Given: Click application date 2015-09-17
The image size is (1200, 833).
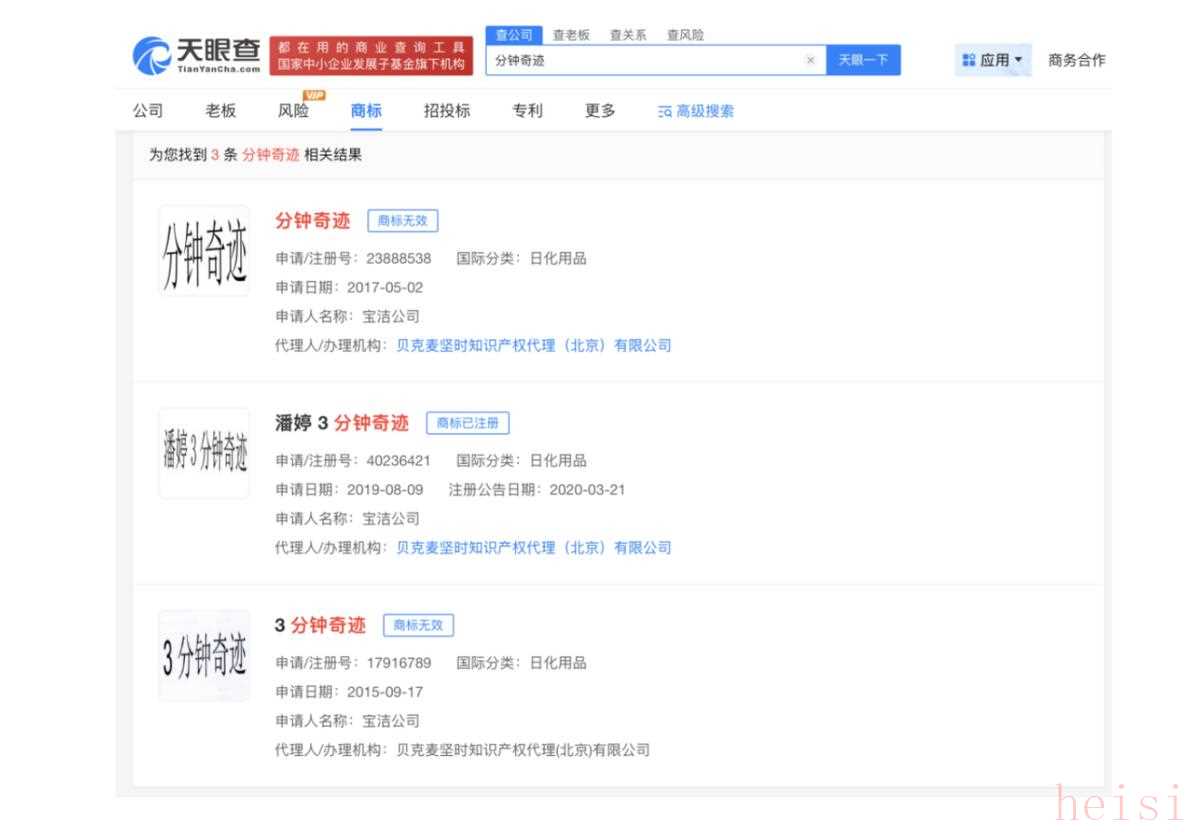Looking at the screenshot, I should (385, 692).
